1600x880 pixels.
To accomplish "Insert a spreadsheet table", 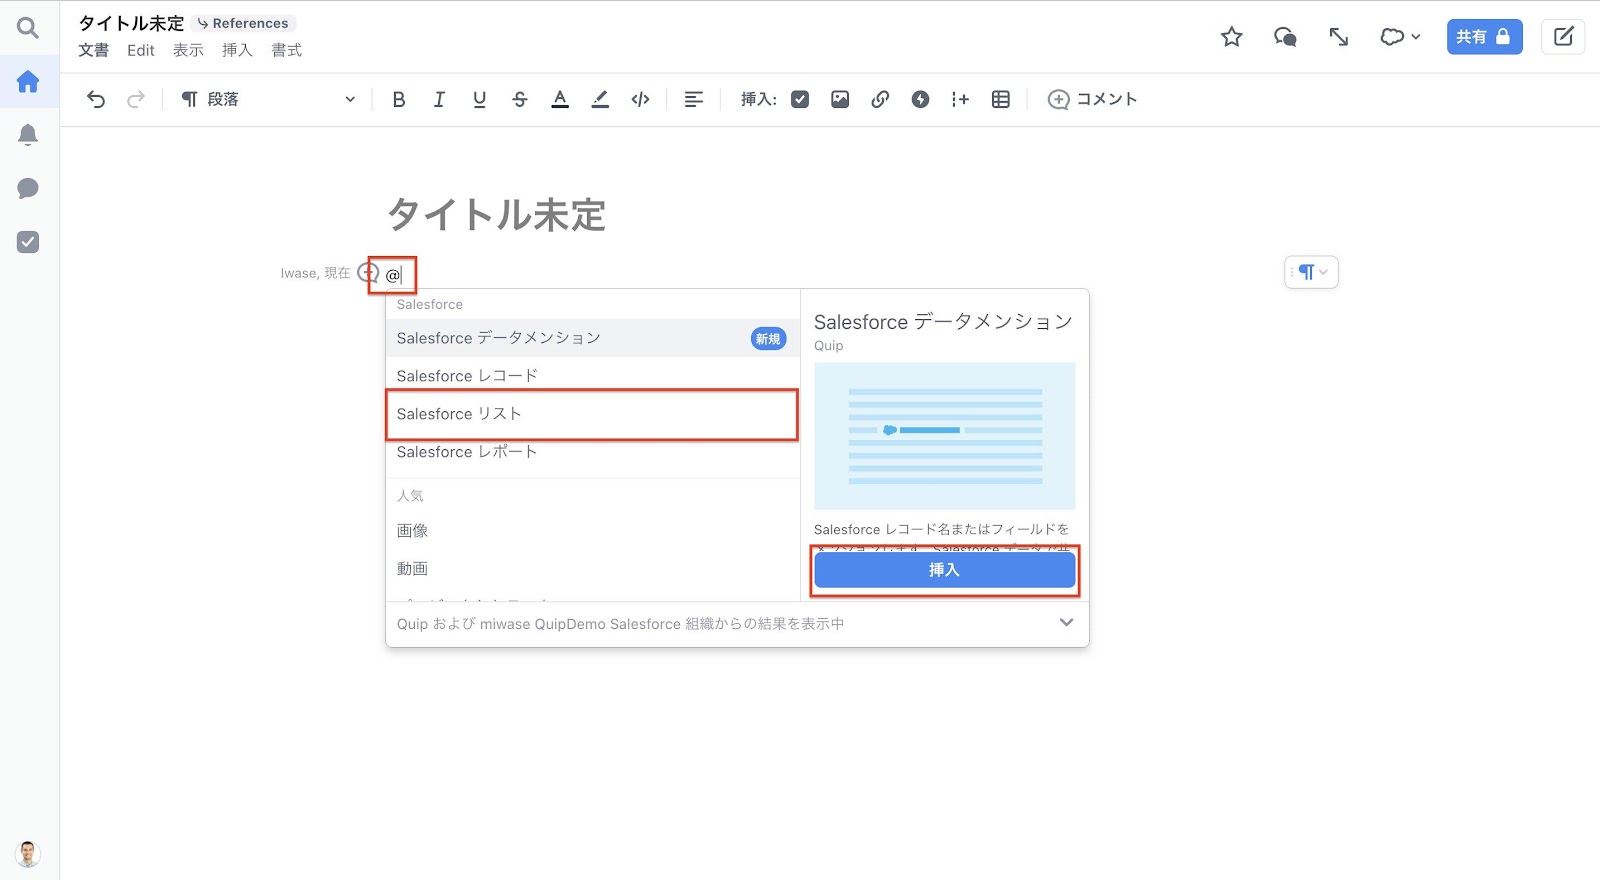I will (x=1001, y=99).
